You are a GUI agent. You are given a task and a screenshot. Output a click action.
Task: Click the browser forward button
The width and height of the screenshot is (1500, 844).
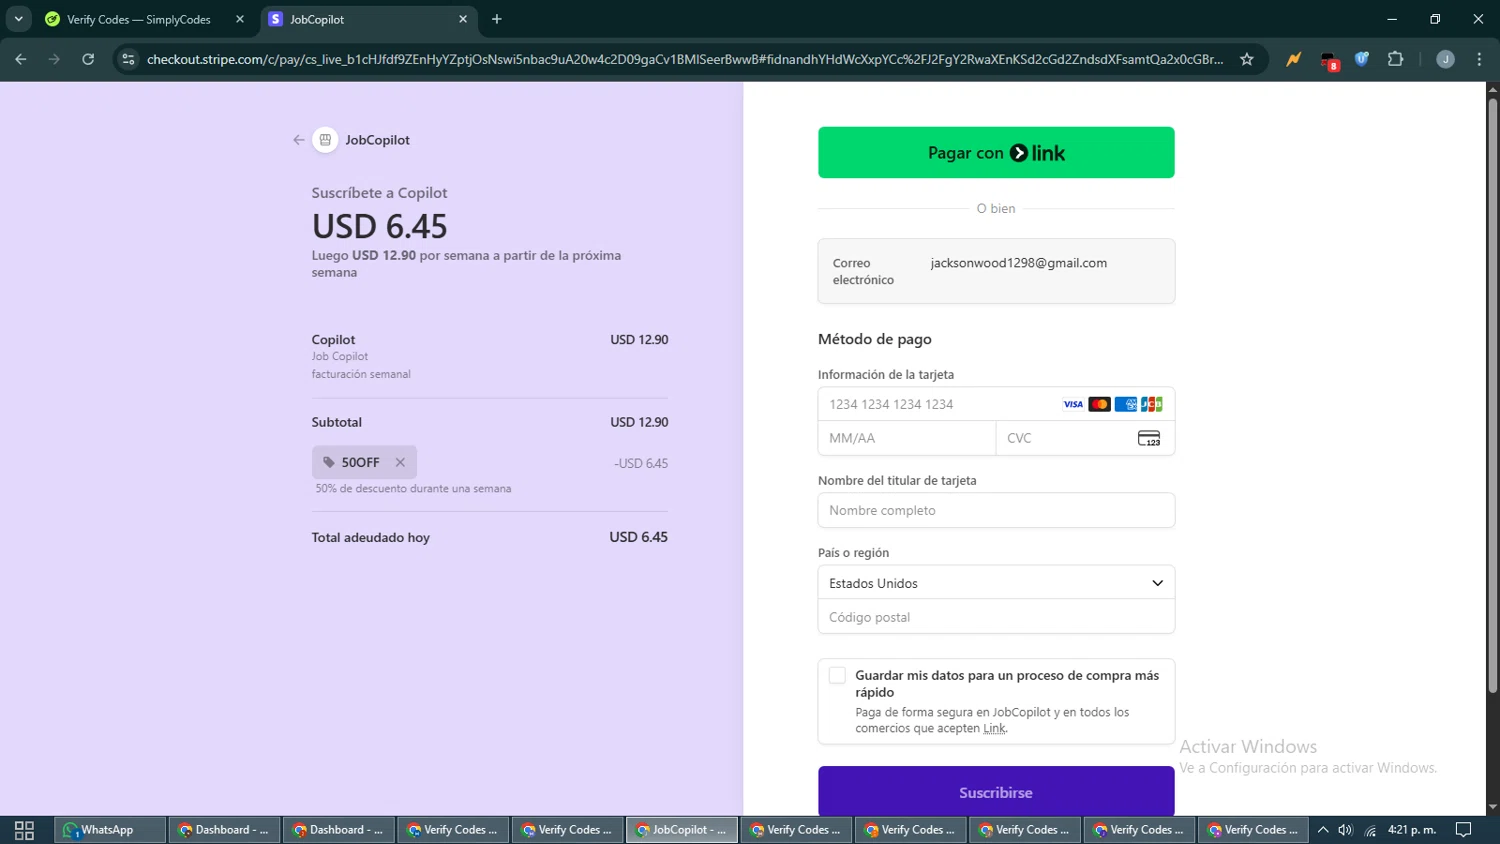pos(54,59)
